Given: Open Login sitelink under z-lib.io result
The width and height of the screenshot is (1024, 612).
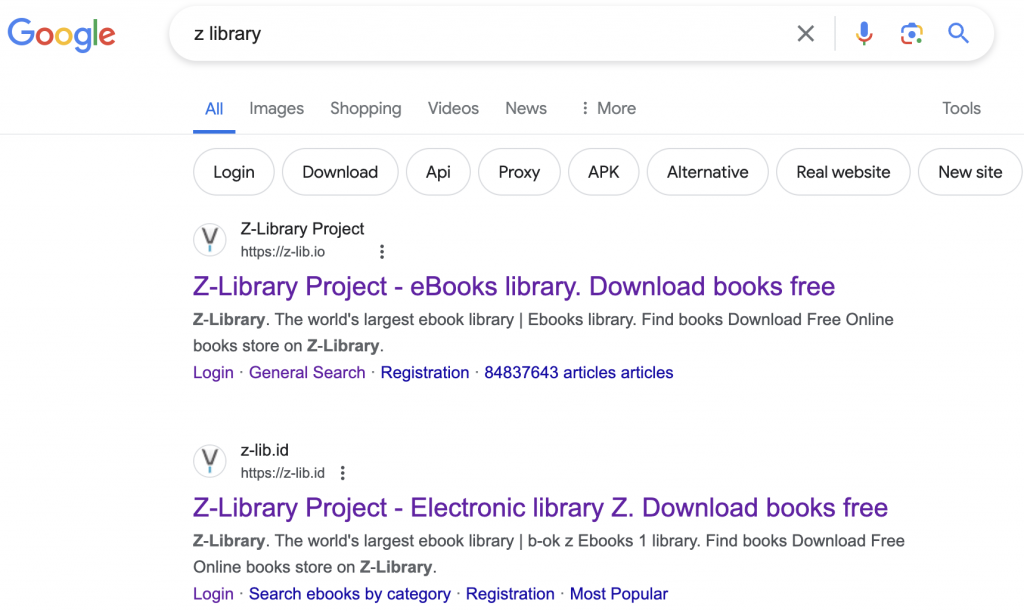Looking at the screenshot, I should point(213,372).
